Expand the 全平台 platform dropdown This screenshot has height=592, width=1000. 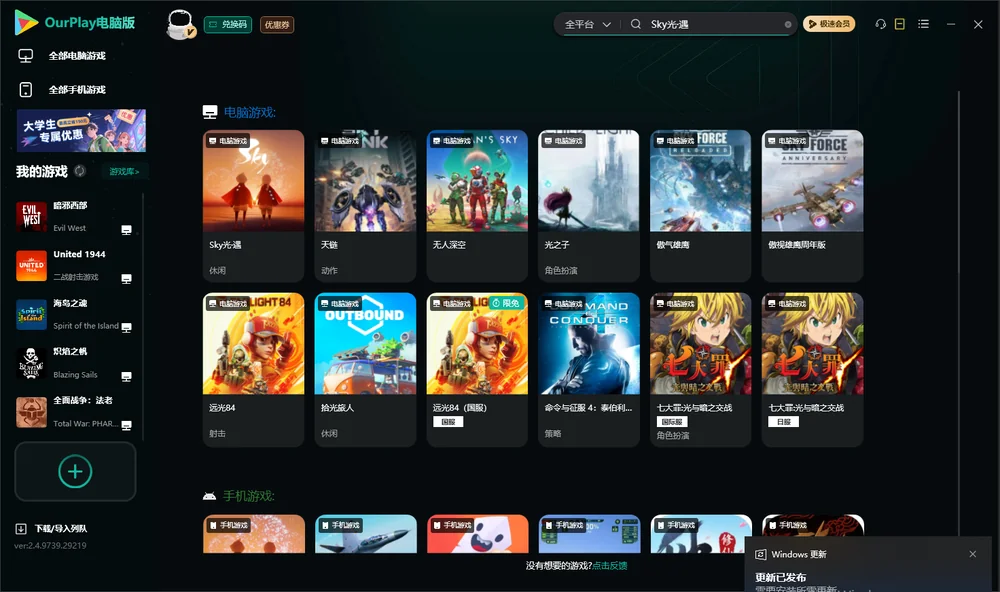point(587,24)
